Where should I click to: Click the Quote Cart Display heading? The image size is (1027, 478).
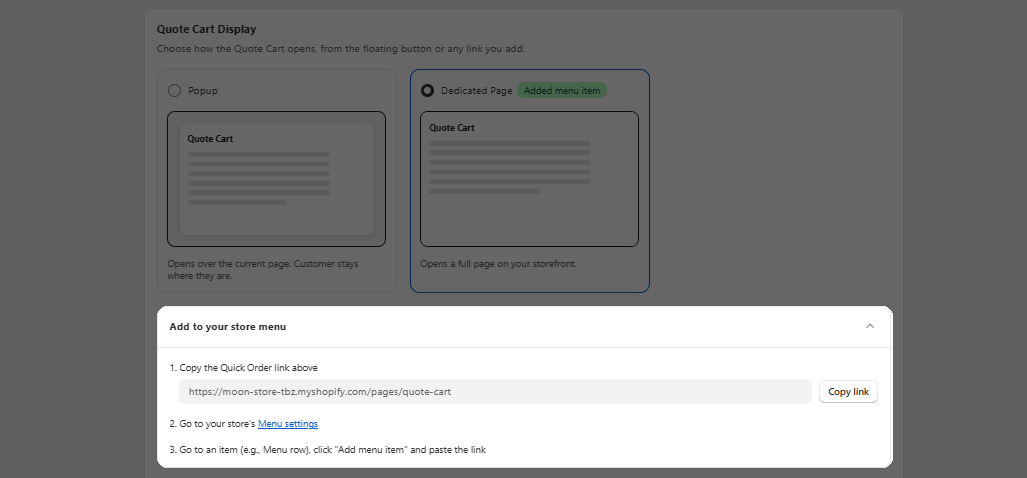206,29
